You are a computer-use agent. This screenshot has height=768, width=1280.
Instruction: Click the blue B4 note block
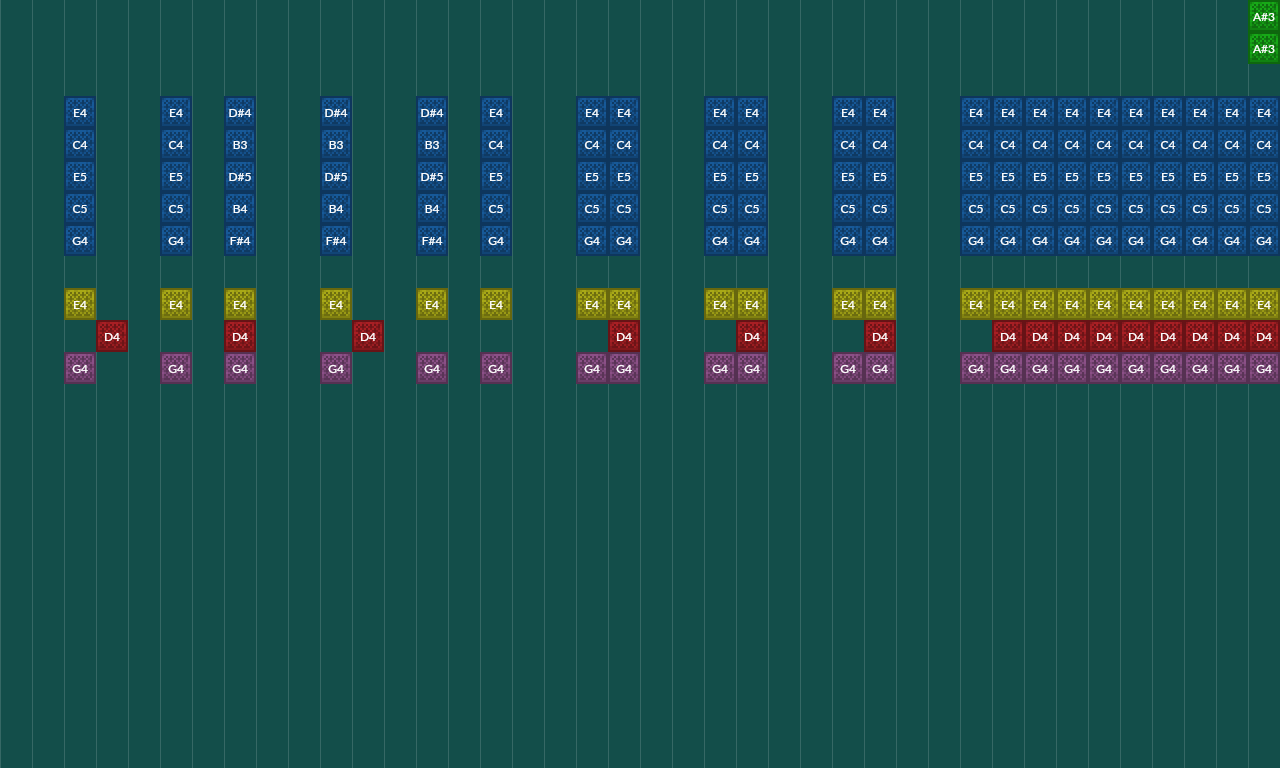(239, 208)
